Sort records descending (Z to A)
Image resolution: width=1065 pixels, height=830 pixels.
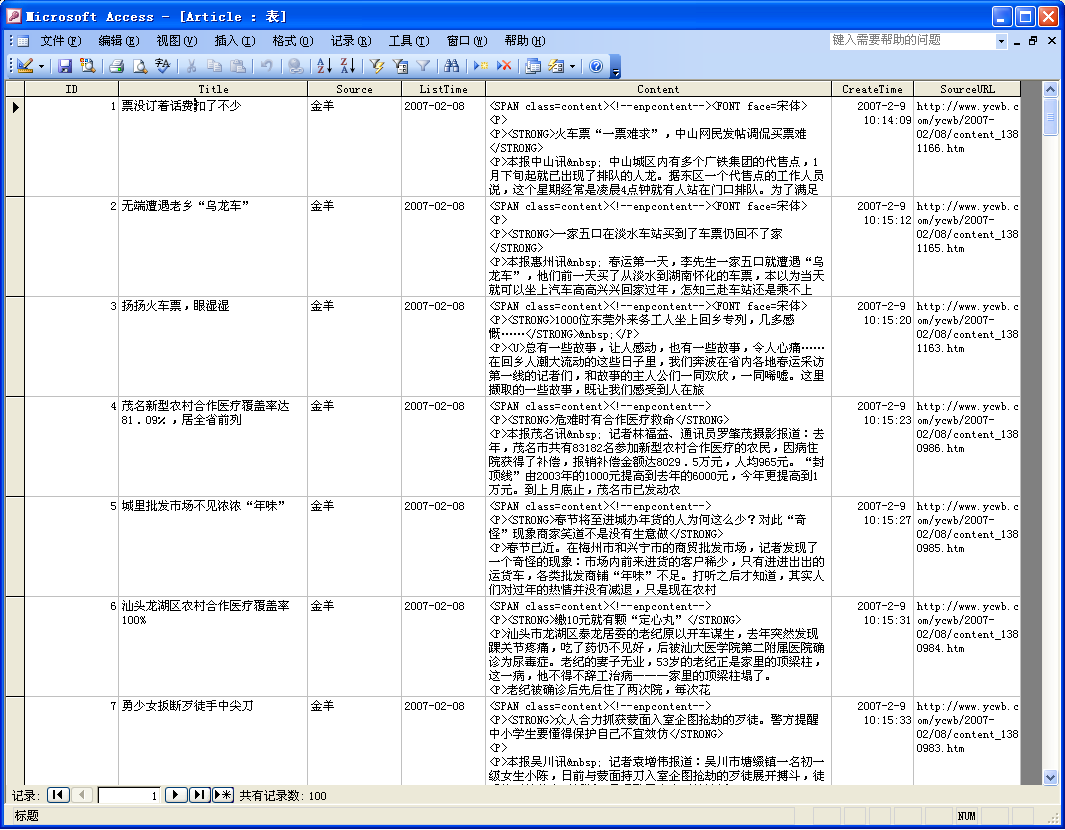click(x=347, y=66)
